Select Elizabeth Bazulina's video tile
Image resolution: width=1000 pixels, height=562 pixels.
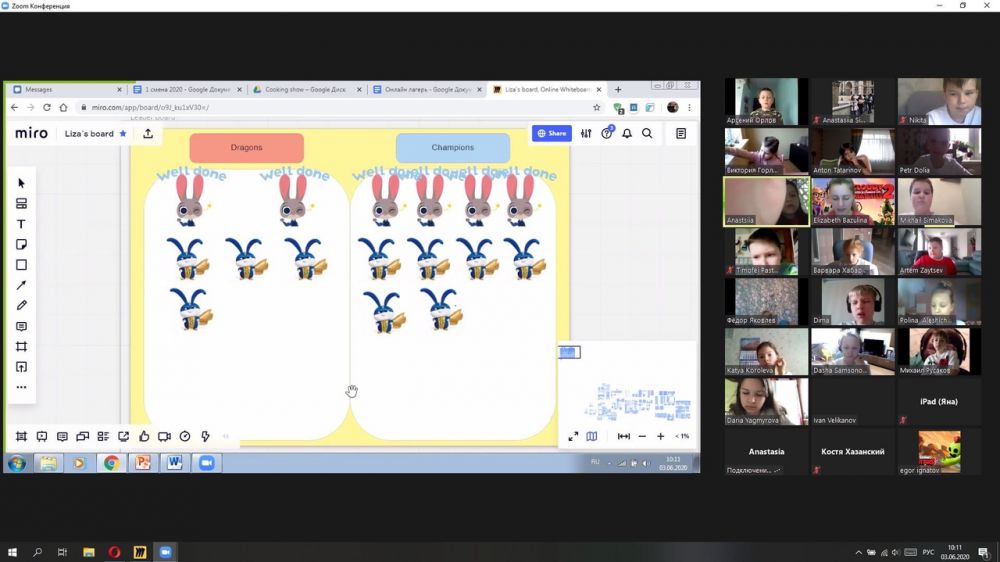[x=853, y=202]
